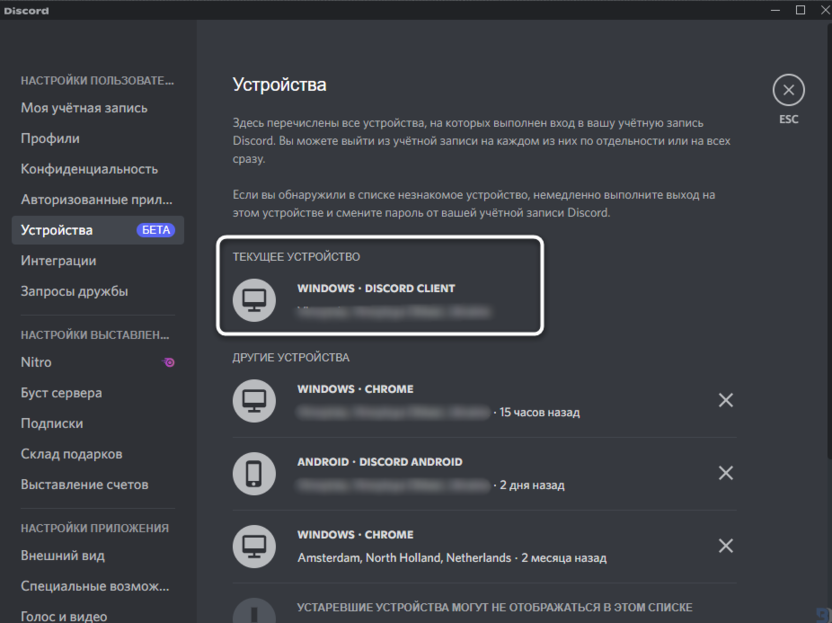This screenshot has height=623, width=832.
Task: Remove the Amsterdam Windows Chrome session
Action: tap(726, 546)
